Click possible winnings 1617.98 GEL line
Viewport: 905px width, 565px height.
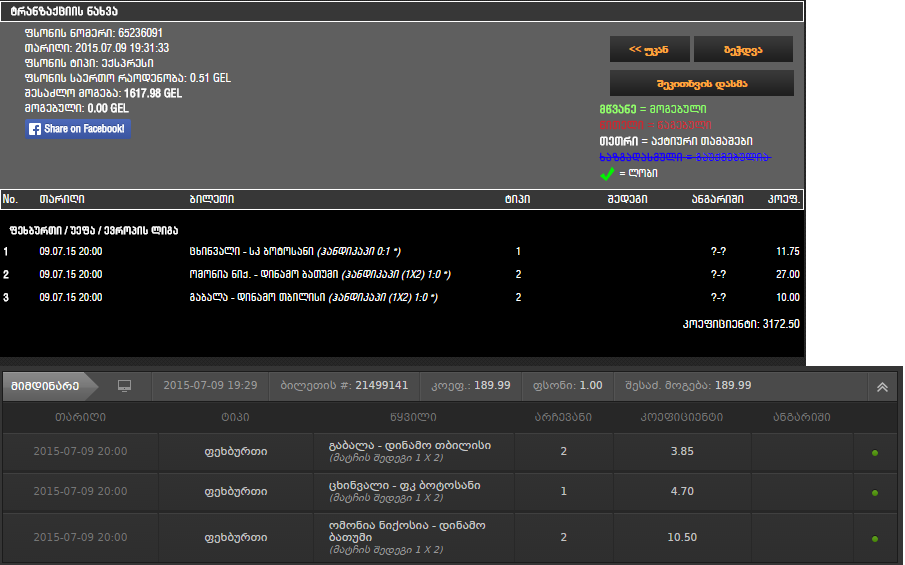pyautogui.click(x=103, y=93)
